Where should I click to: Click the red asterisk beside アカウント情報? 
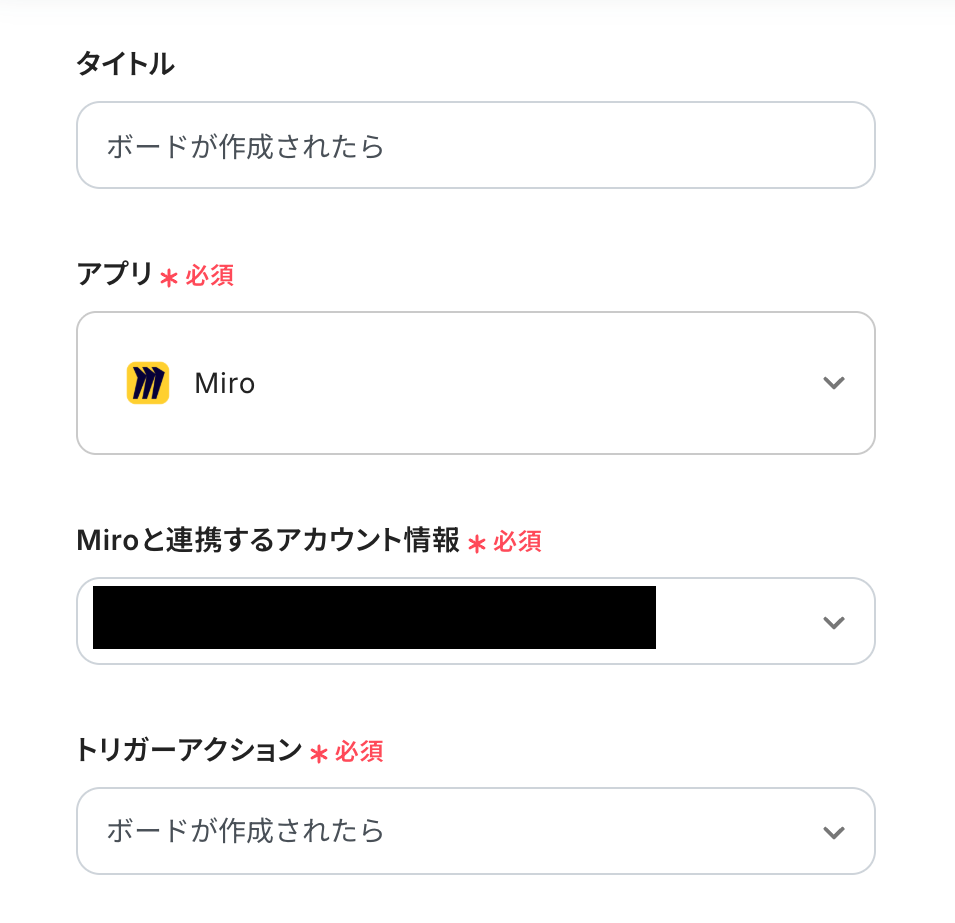coord(477,543)
